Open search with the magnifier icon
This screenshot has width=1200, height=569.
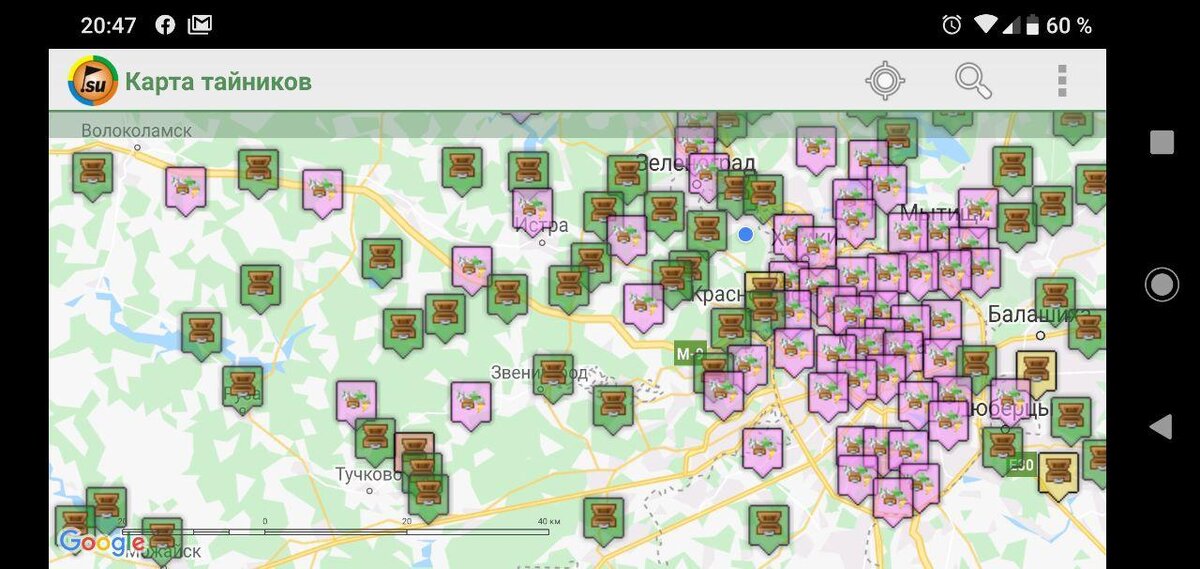click(x=973, y=80)
